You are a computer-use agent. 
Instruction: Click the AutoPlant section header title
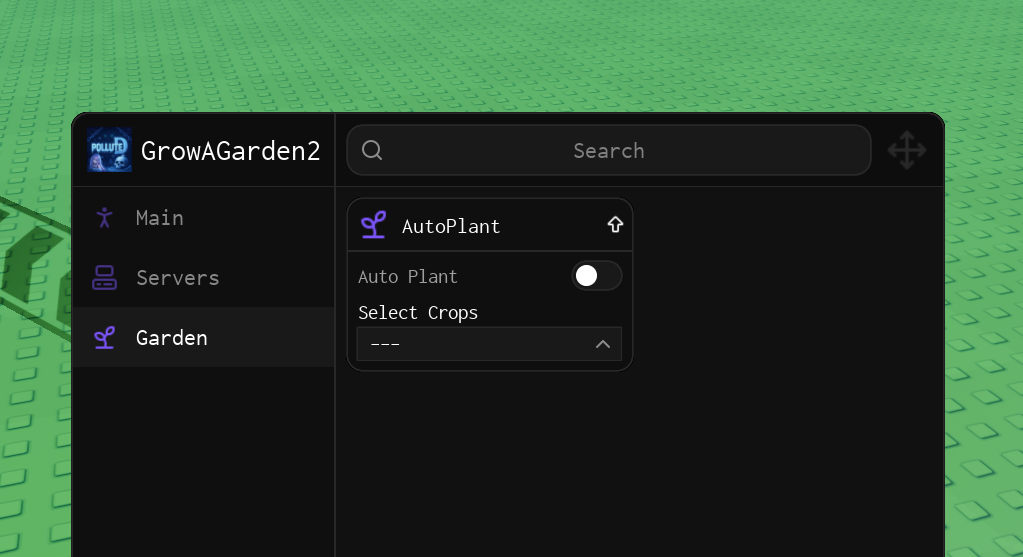pos(451,226)
